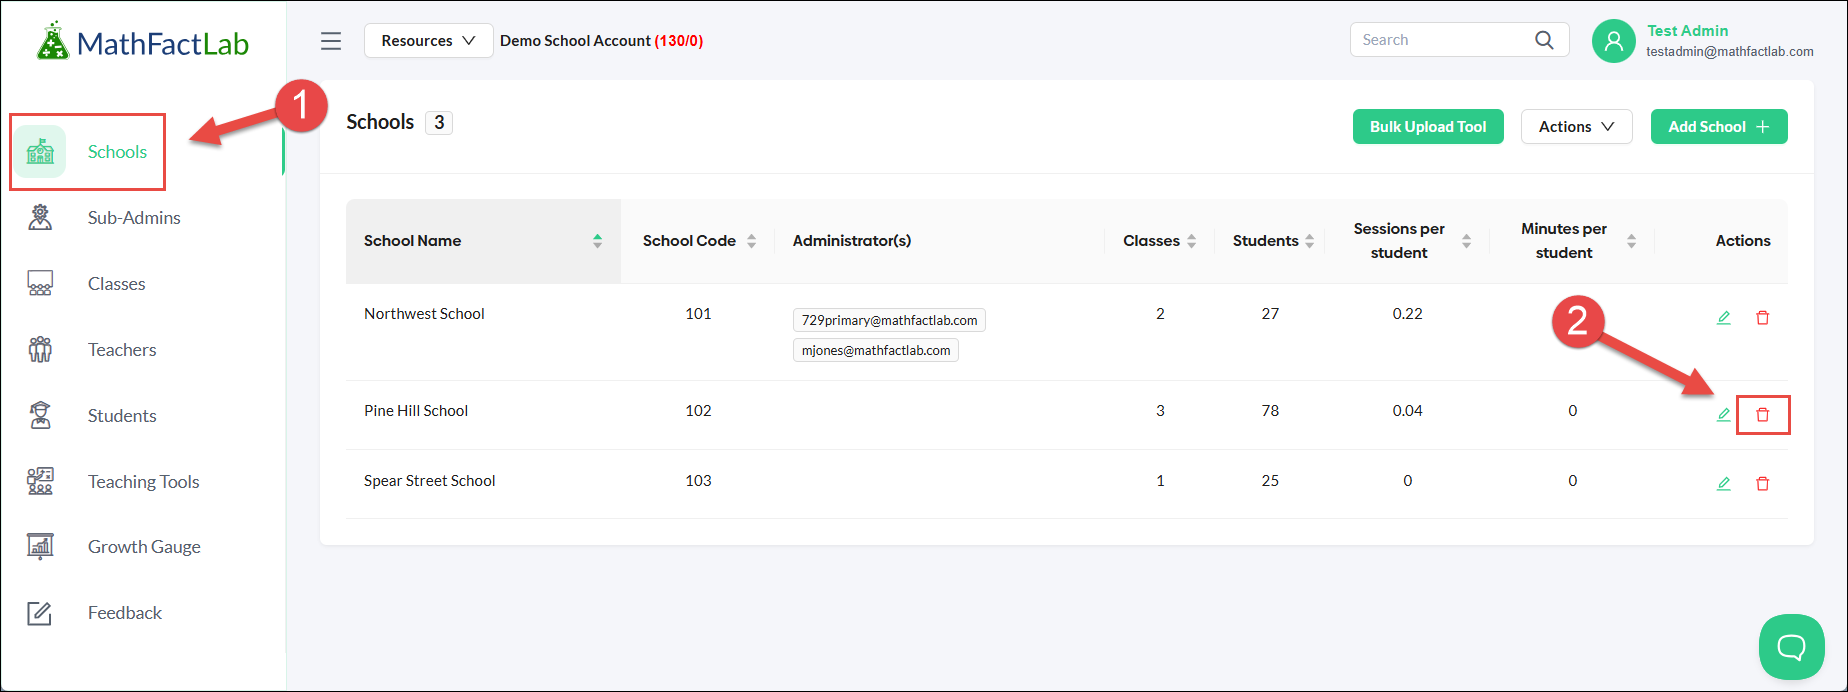Click school code 102
The width and height of the screenshot is (1848, 692).
[698, 411]
